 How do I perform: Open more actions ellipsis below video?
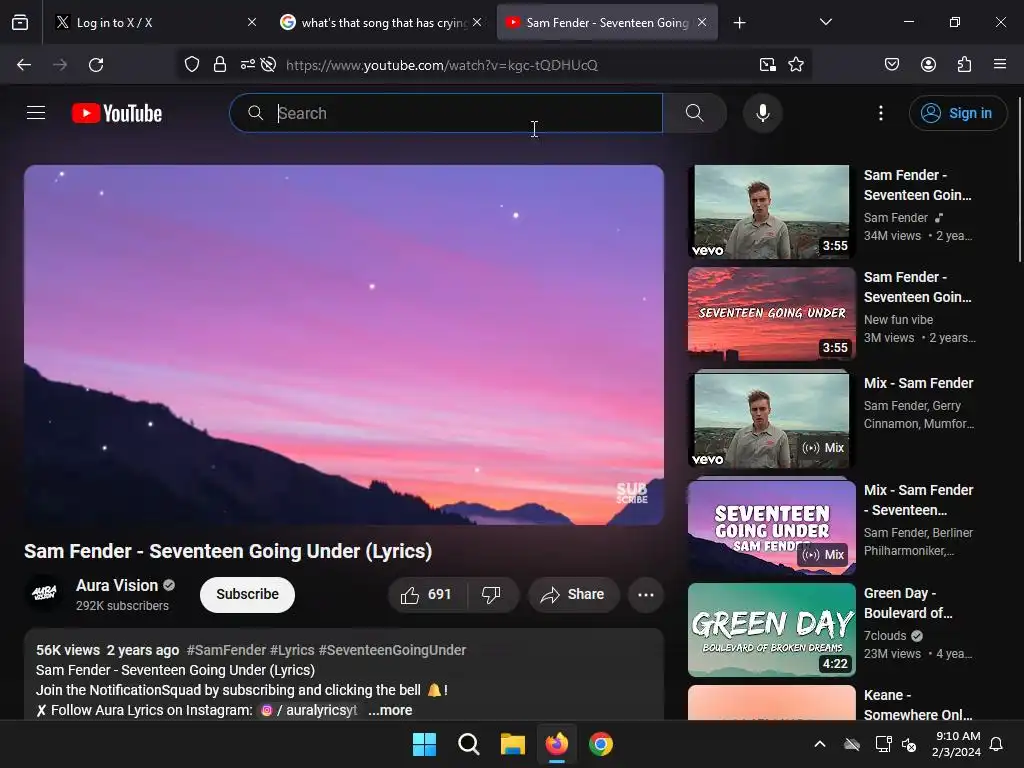[645, 594]
